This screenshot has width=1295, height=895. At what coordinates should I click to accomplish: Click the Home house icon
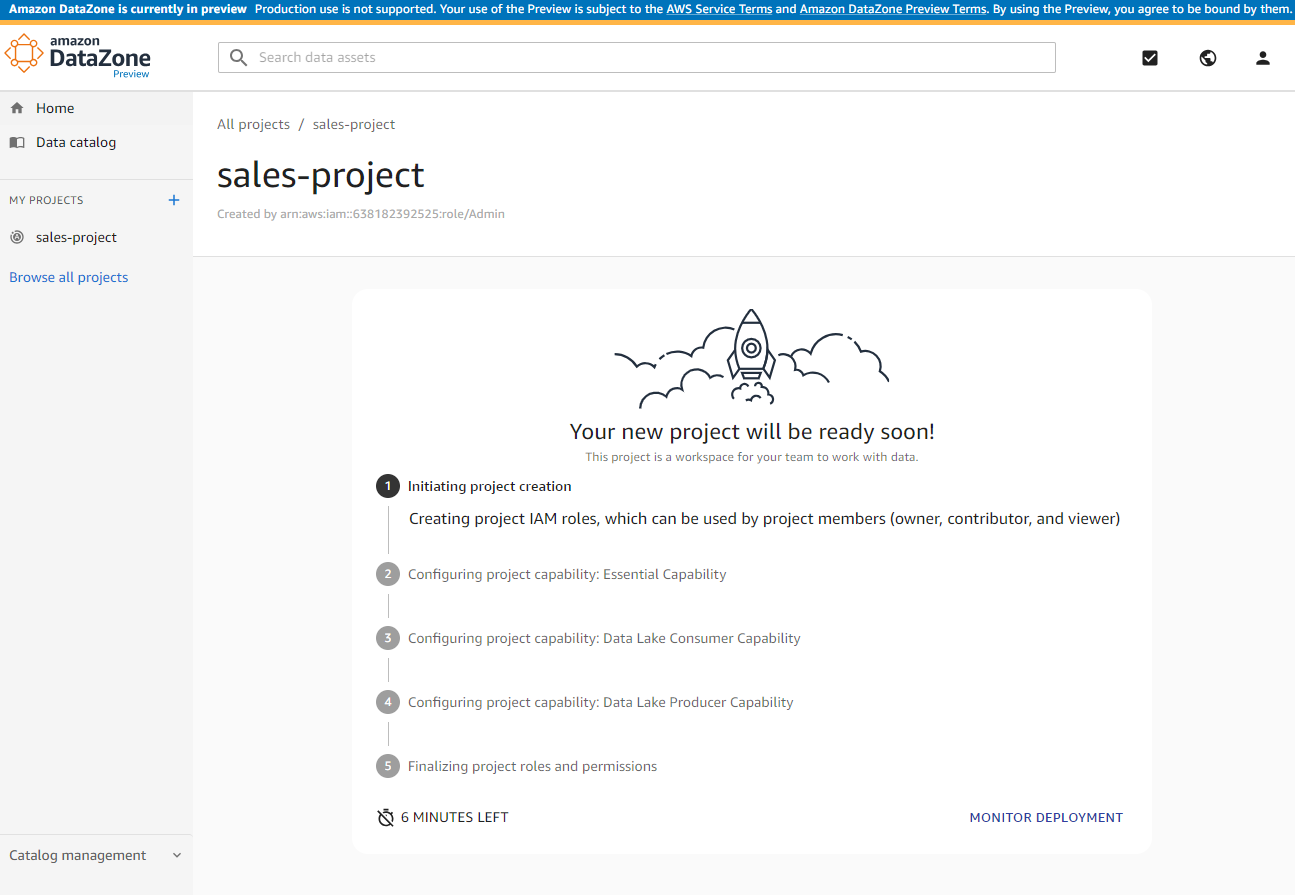coord(17,108)
